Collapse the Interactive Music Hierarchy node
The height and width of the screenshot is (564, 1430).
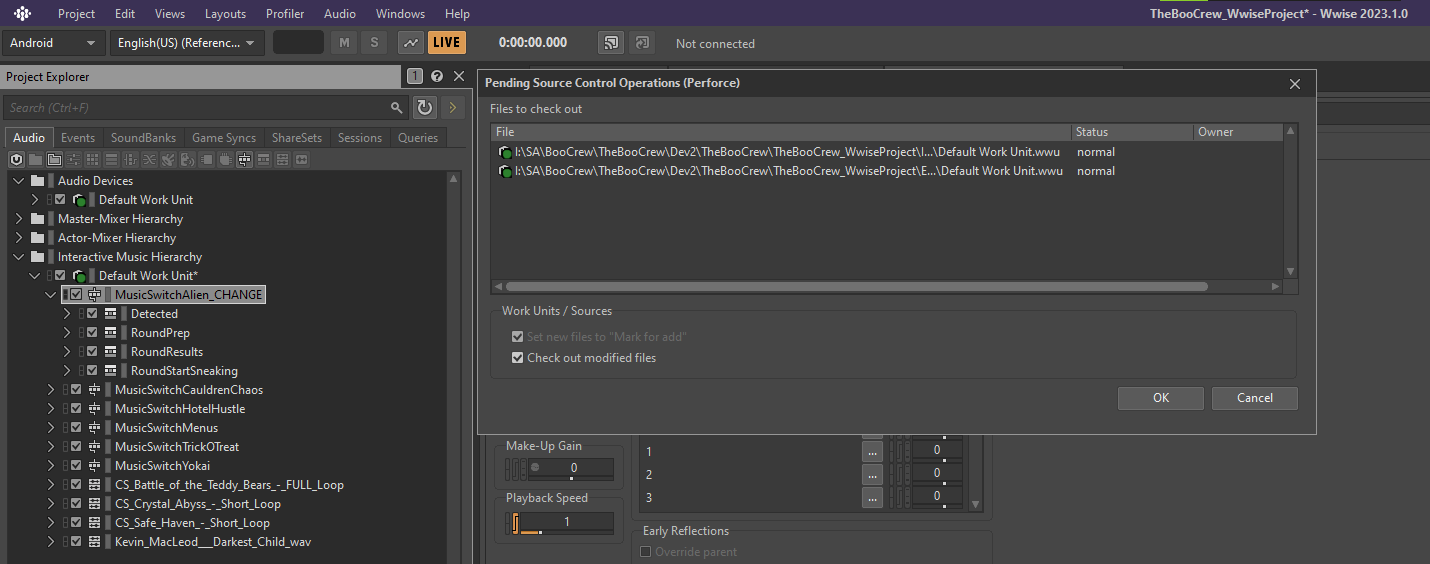click(x=19, y=257)
